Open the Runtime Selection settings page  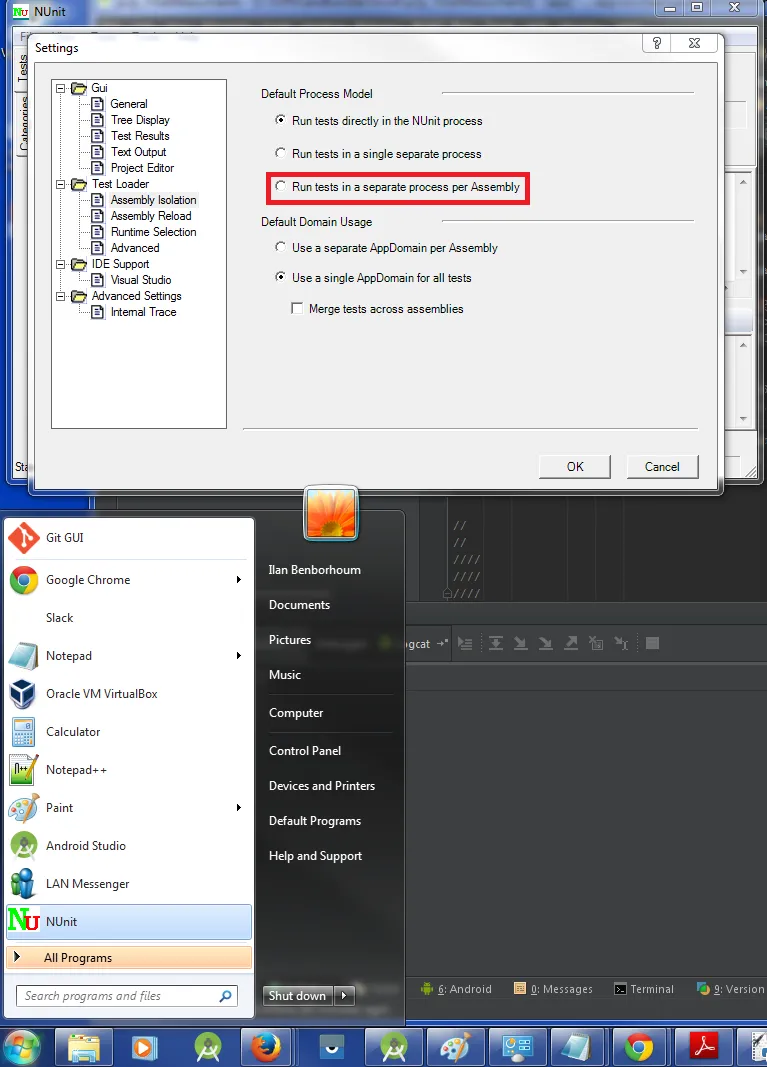point(154,232)
